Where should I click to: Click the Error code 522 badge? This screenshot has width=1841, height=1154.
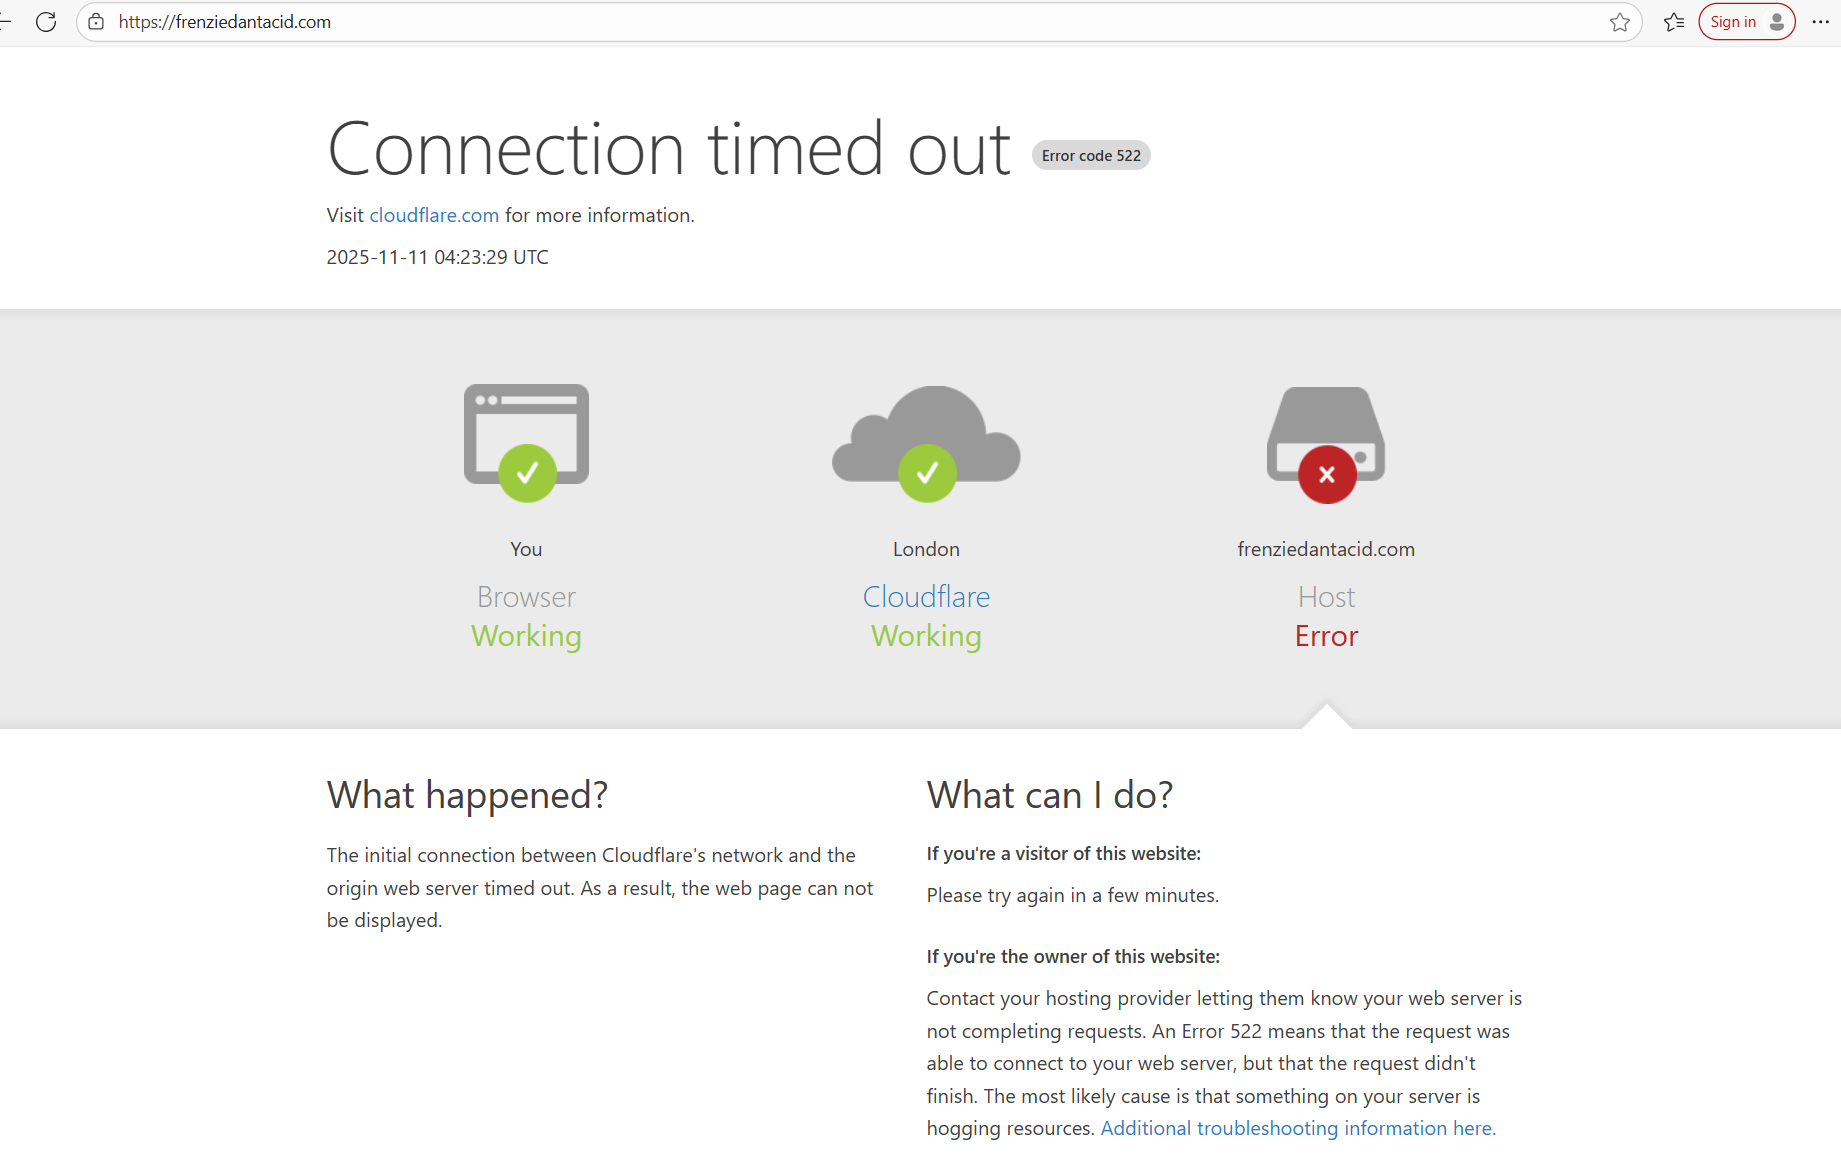coord(1091,156)
